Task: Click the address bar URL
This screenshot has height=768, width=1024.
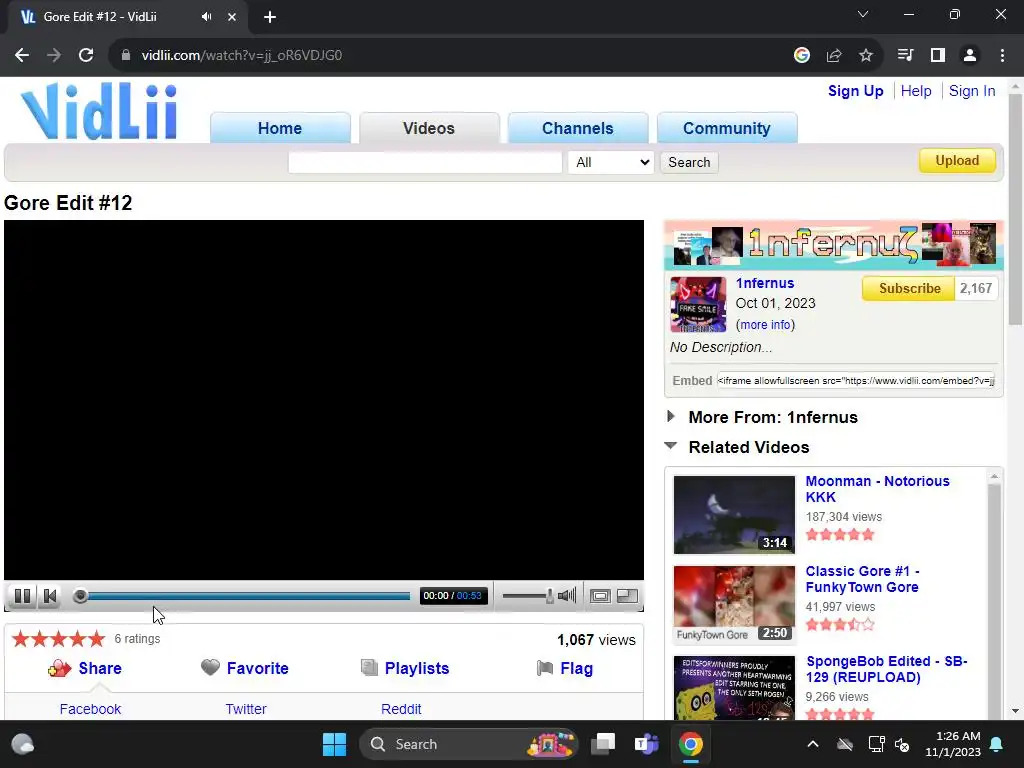Action: [242, 56]
